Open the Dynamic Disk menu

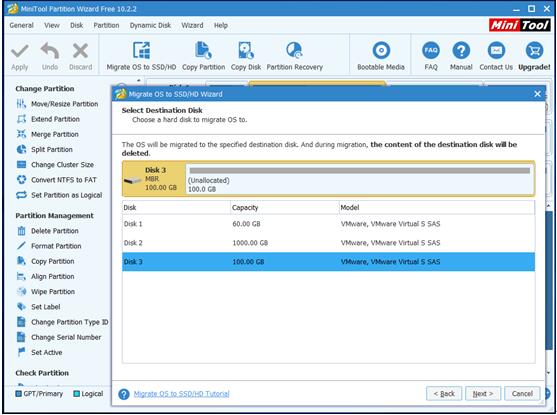click(150, 26)
